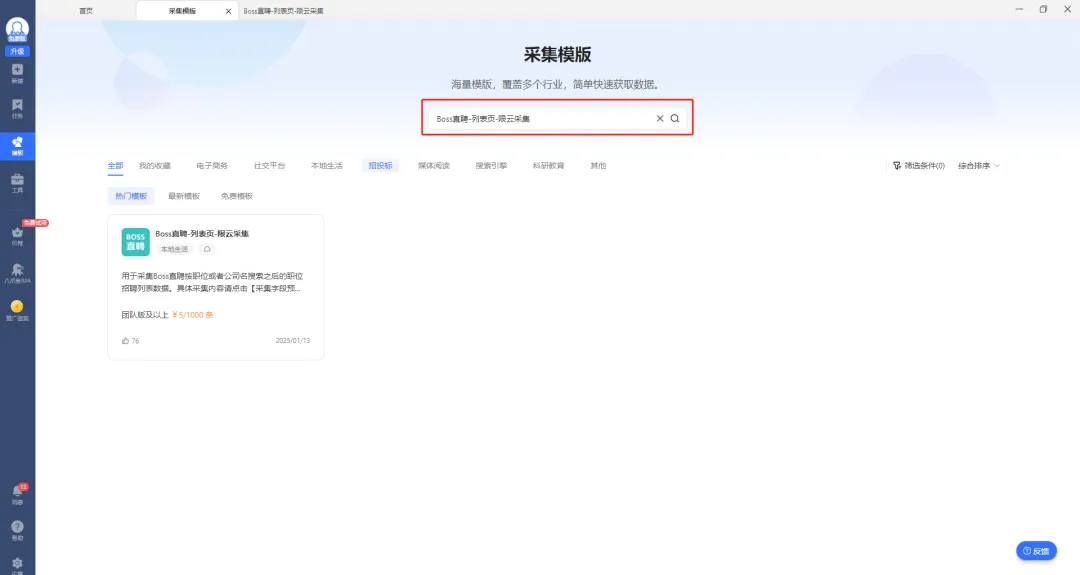Click the search magnifier icon in search box
Image resolution: width=1080 pixels, height=575 pixels.
click(675, 118)
